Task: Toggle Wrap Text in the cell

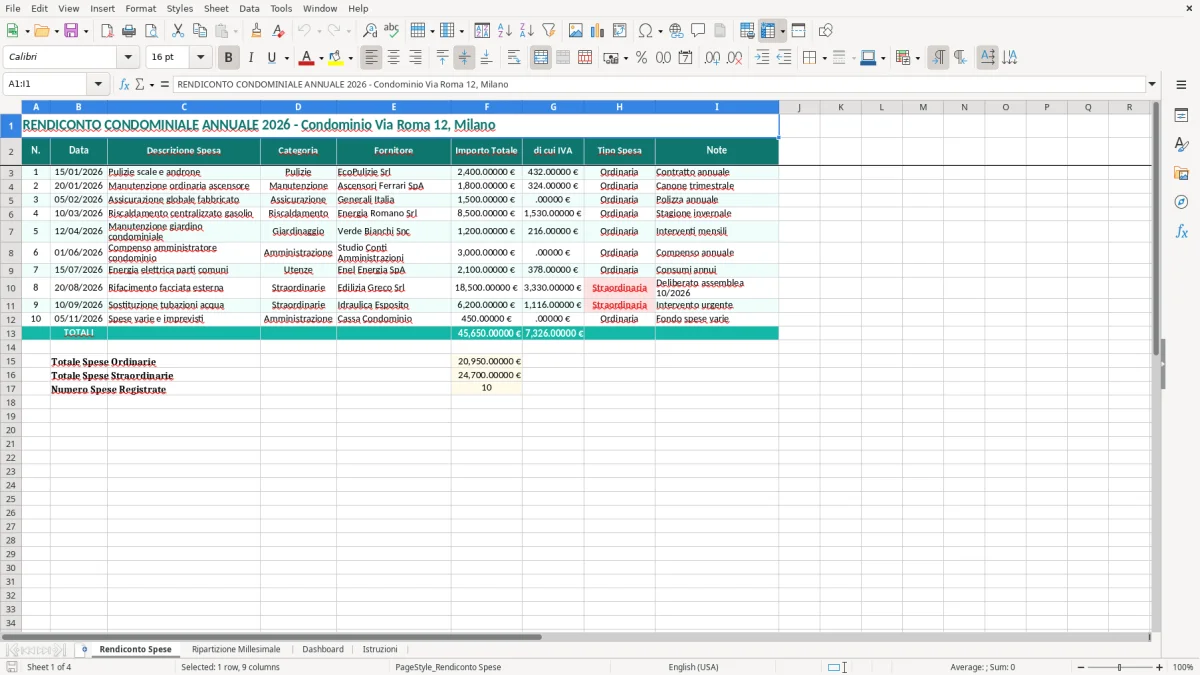Action: (x=514, y=58)
